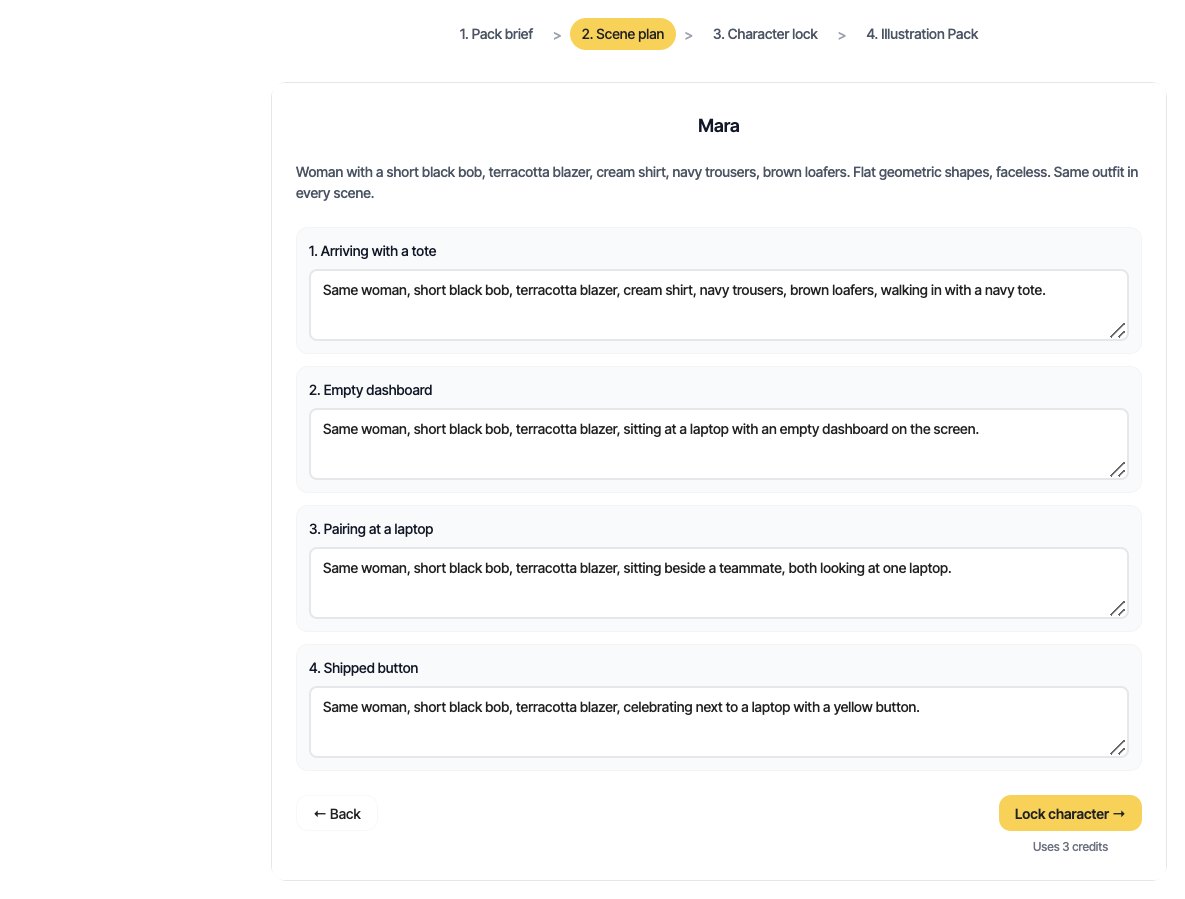Viewport: 1185px width, 899px height.
Task: Open the Character lock step
Action: tap(765, 34)
